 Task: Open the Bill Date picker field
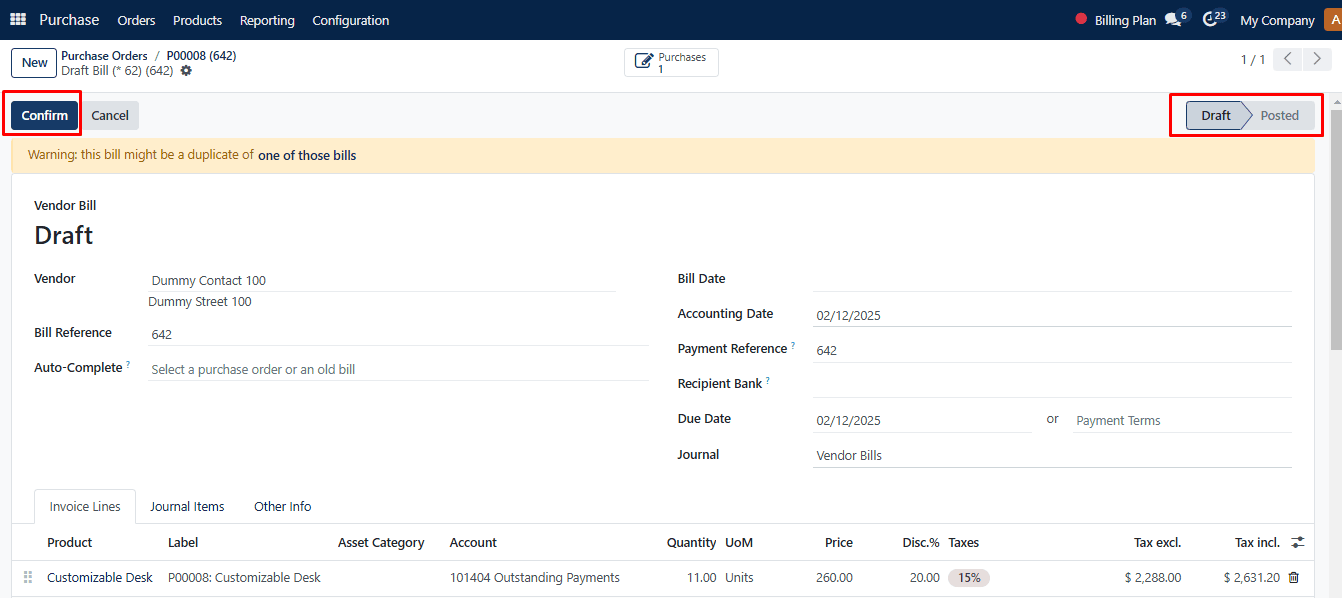tap(1052, 280)
